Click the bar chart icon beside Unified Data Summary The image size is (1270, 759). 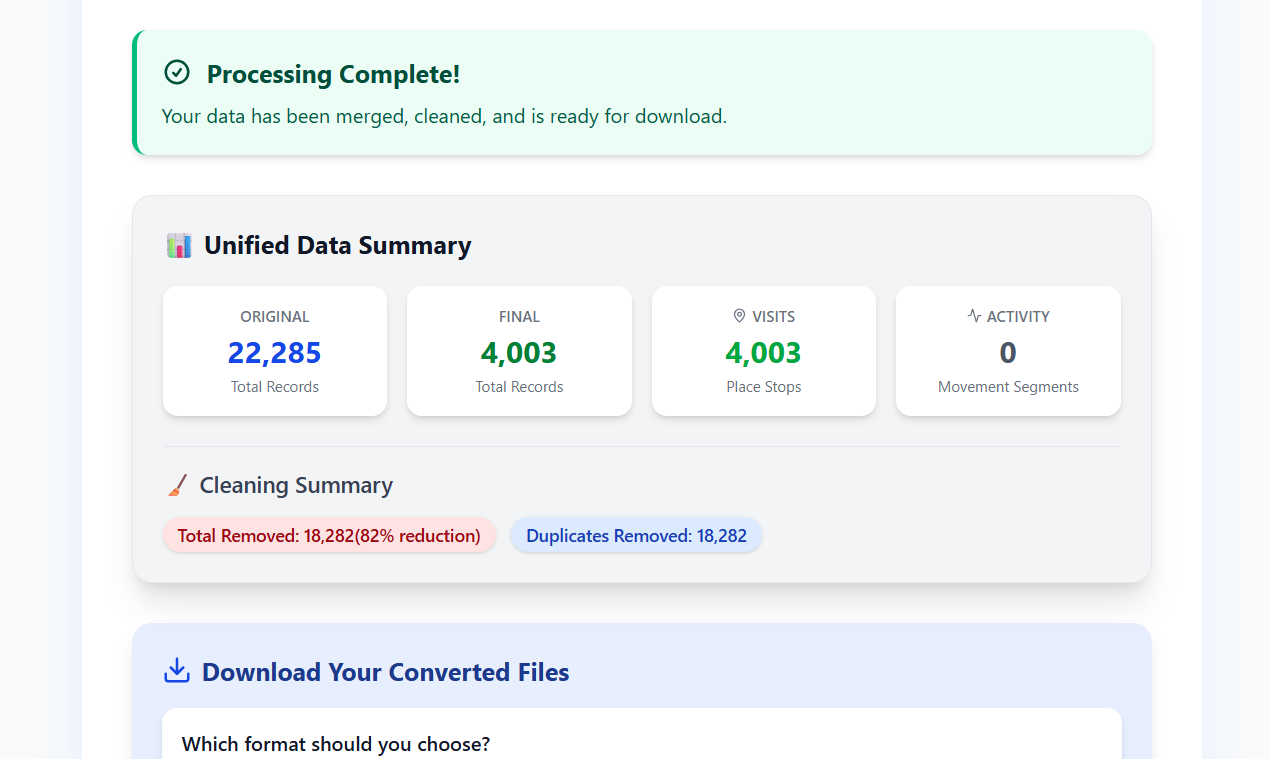(178, 245)
